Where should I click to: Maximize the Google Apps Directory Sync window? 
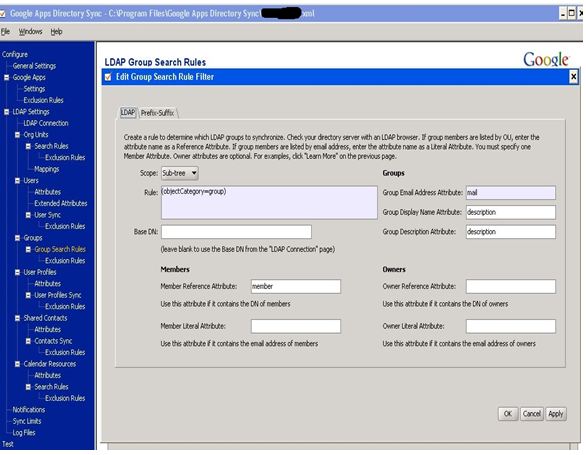pos(572,14)
